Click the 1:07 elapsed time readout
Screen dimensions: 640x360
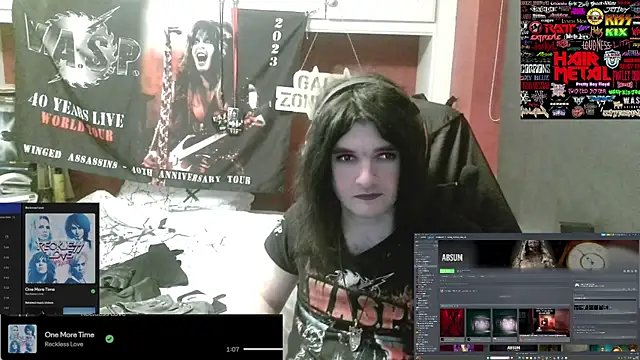point(233,349)
